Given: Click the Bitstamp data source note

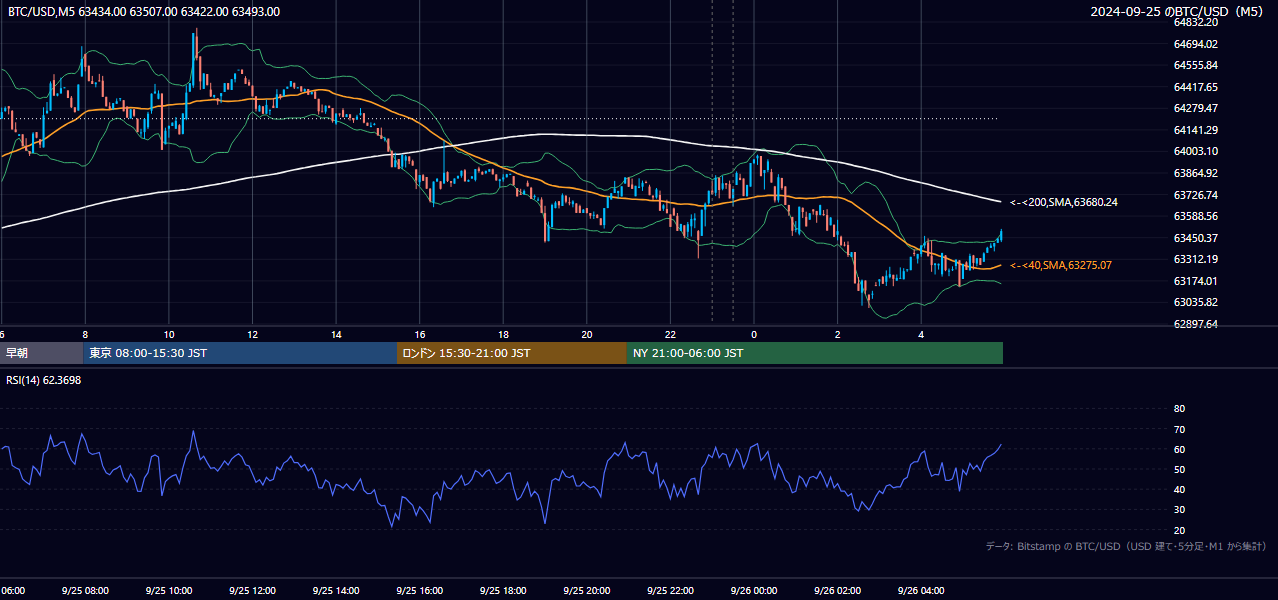Looking at the screenshot, I should coord(1126,547).
